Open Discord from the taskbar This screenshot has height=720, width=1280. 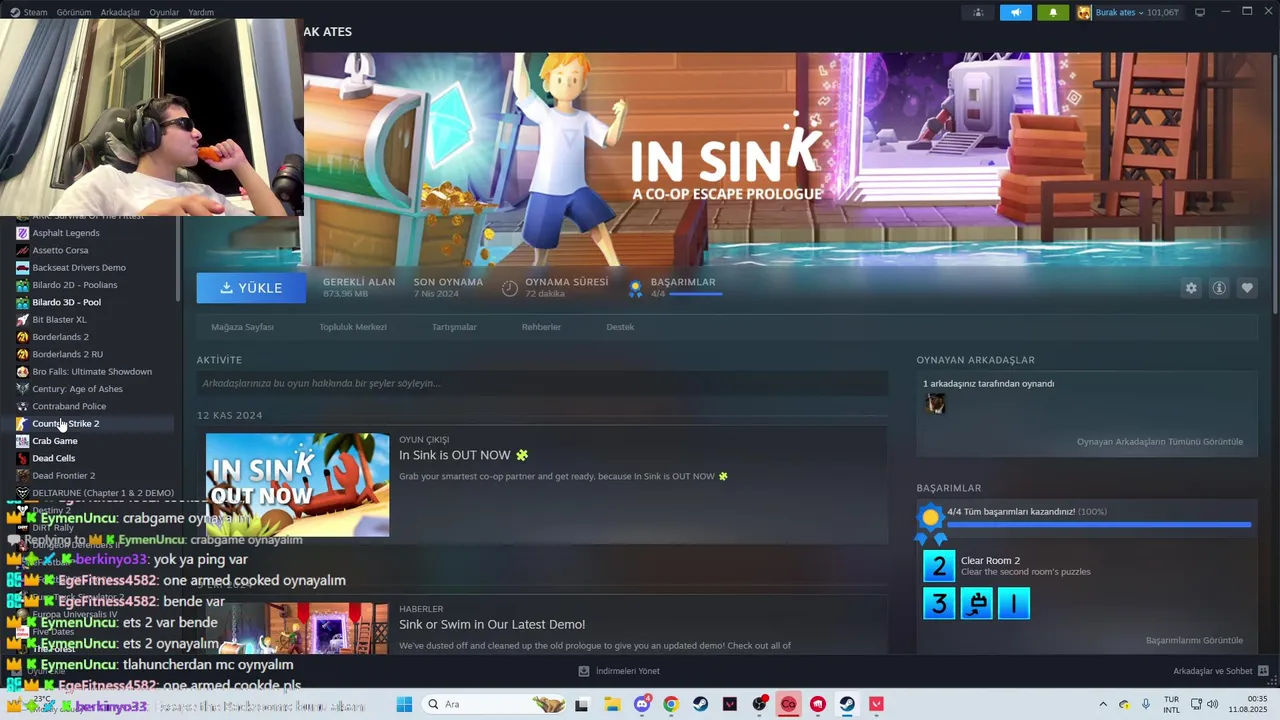pos(642,704)
